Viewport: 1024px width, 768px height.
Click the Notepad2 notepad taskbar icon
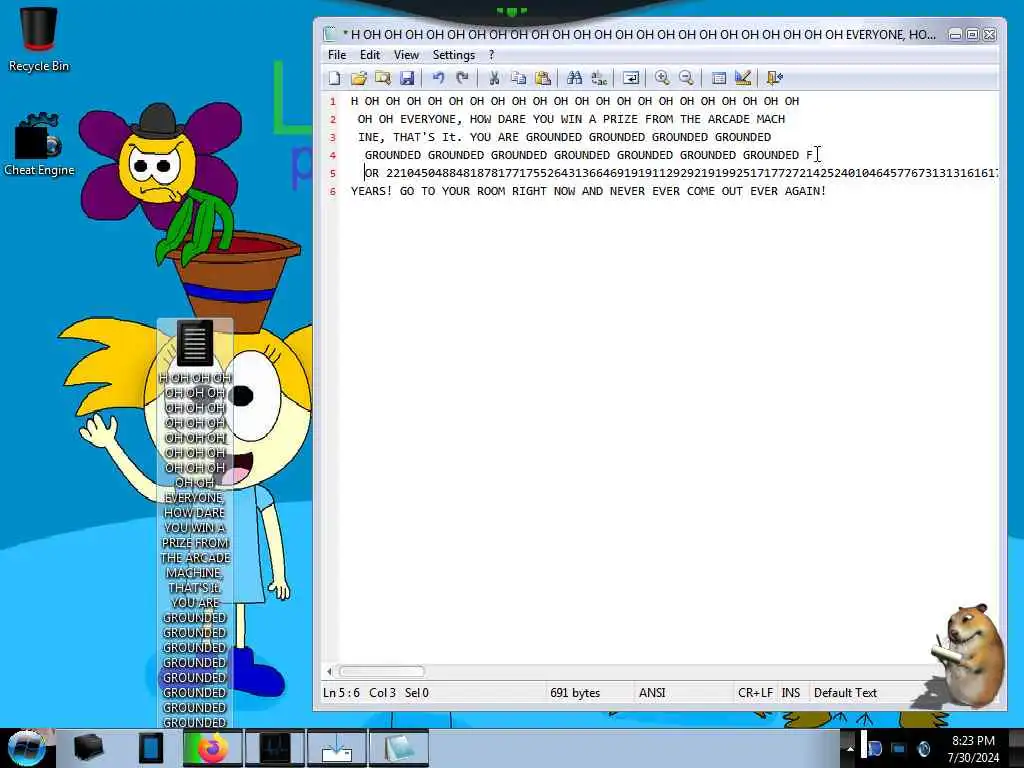(x=398, y=748)
